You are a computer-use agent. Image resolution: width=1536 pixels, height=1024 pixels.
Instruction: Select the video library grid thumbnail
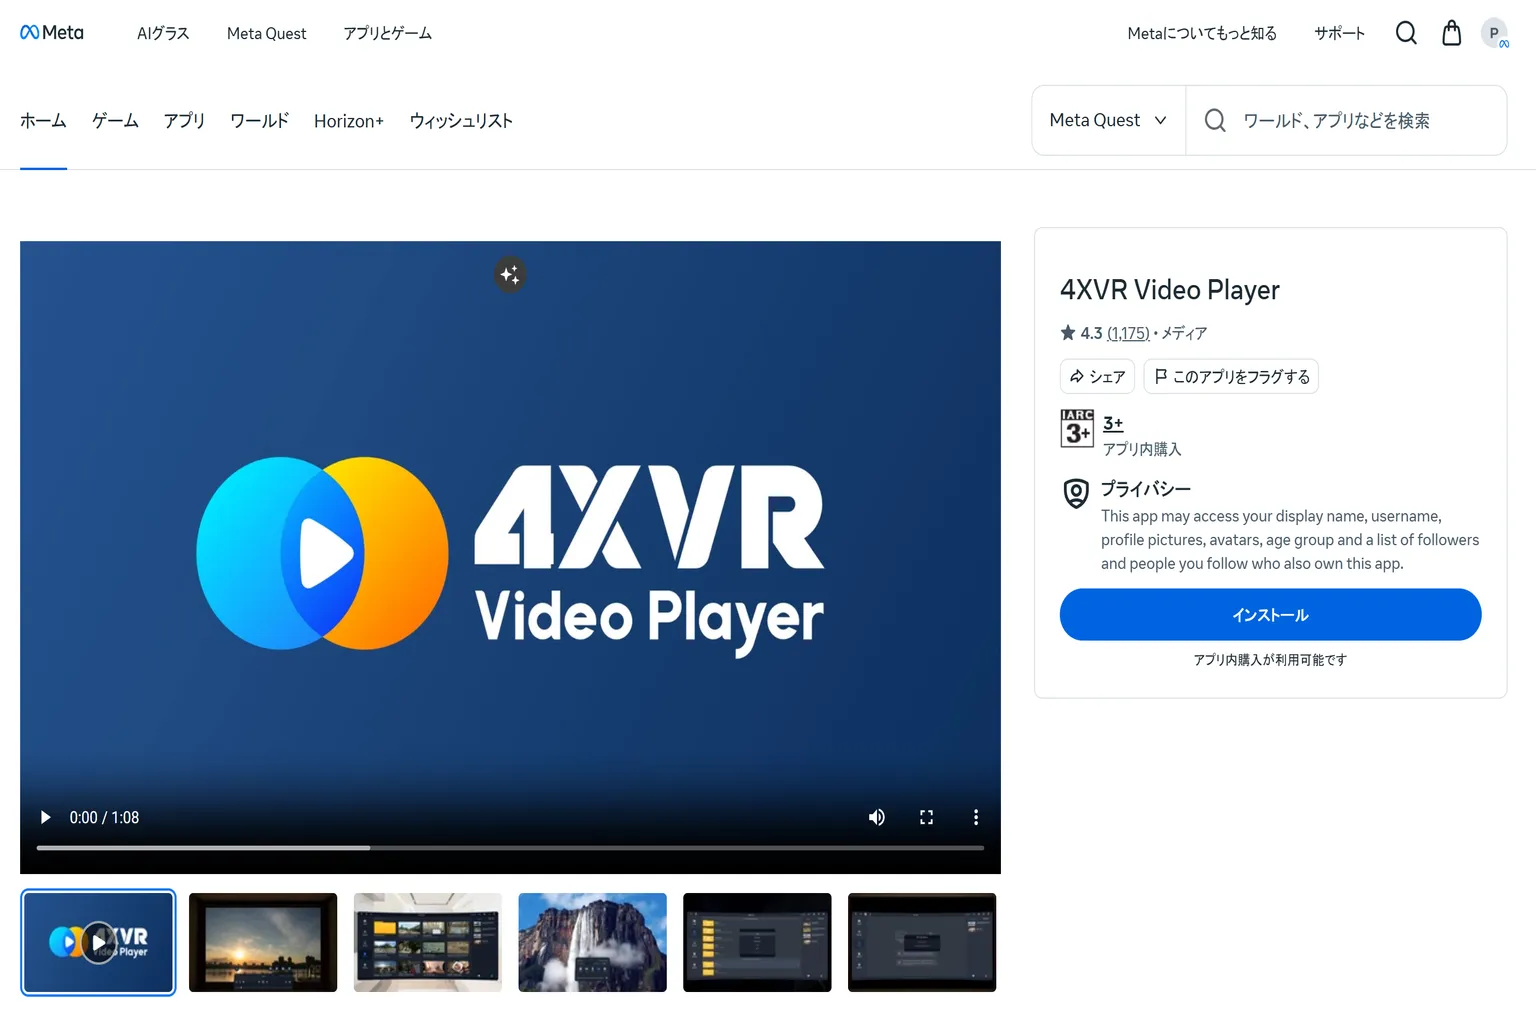pos(428,942)
